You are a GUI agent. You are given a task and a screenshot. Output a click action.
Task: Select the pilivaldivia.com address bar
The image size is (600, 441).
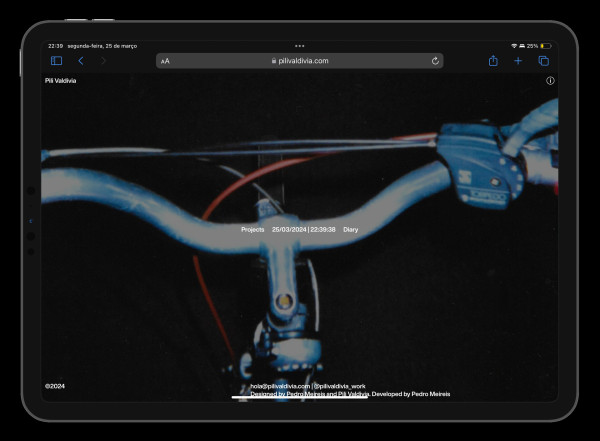click(x=300, y=61)
